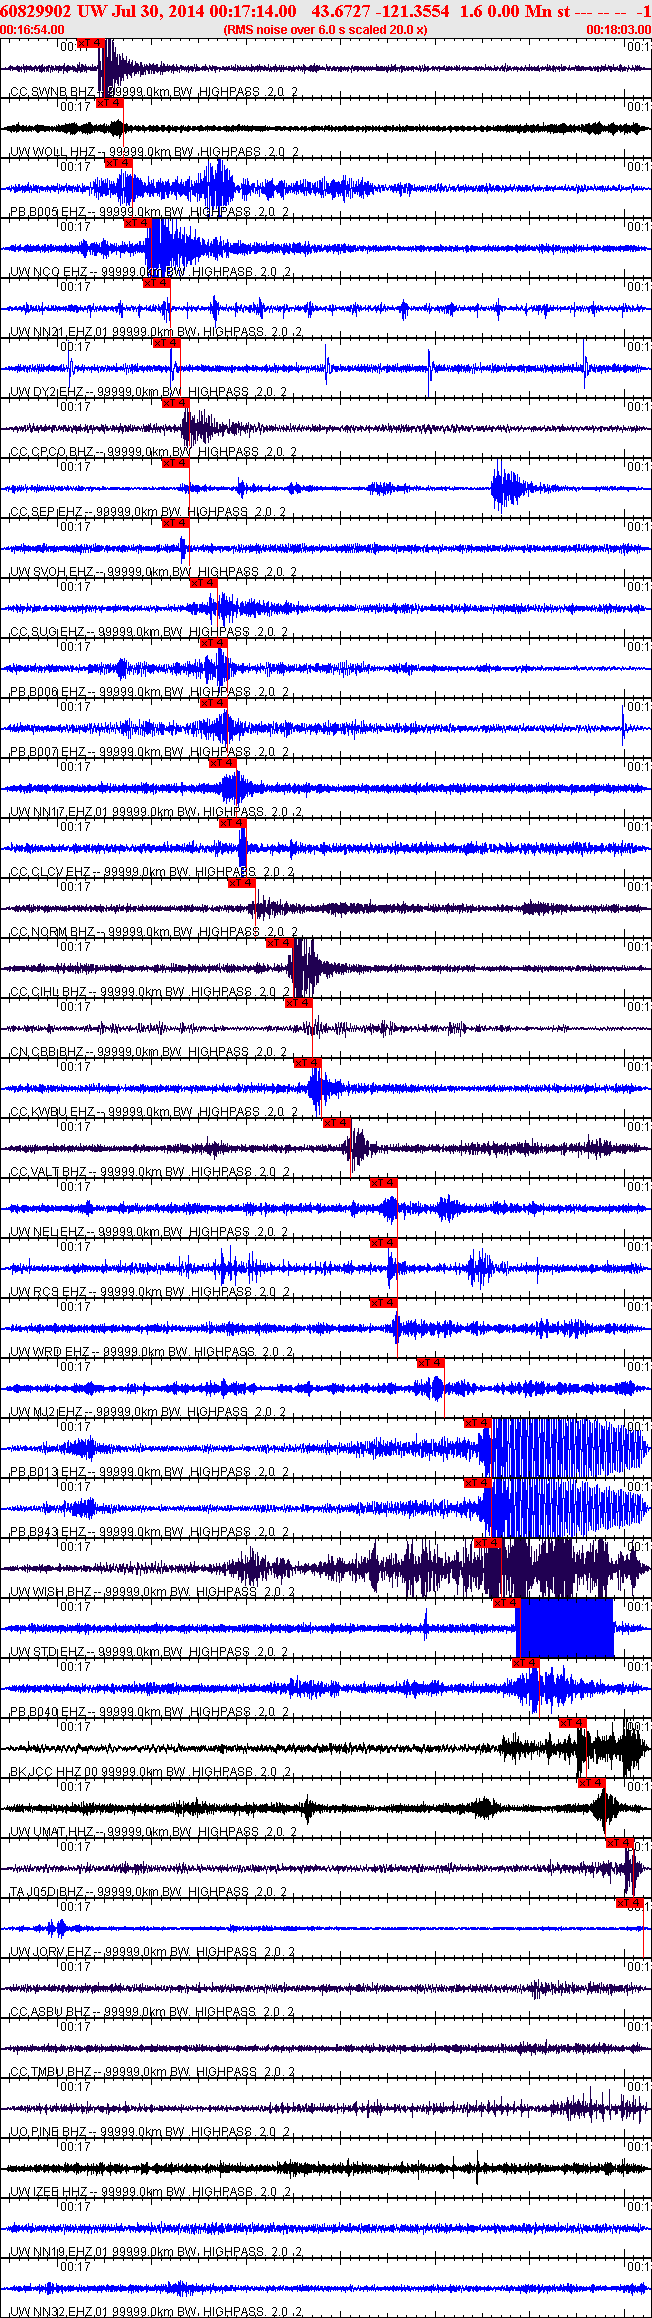Select the CC.KWBU.EHZ station label
652x2318 pixels.
pos(52,1112)
